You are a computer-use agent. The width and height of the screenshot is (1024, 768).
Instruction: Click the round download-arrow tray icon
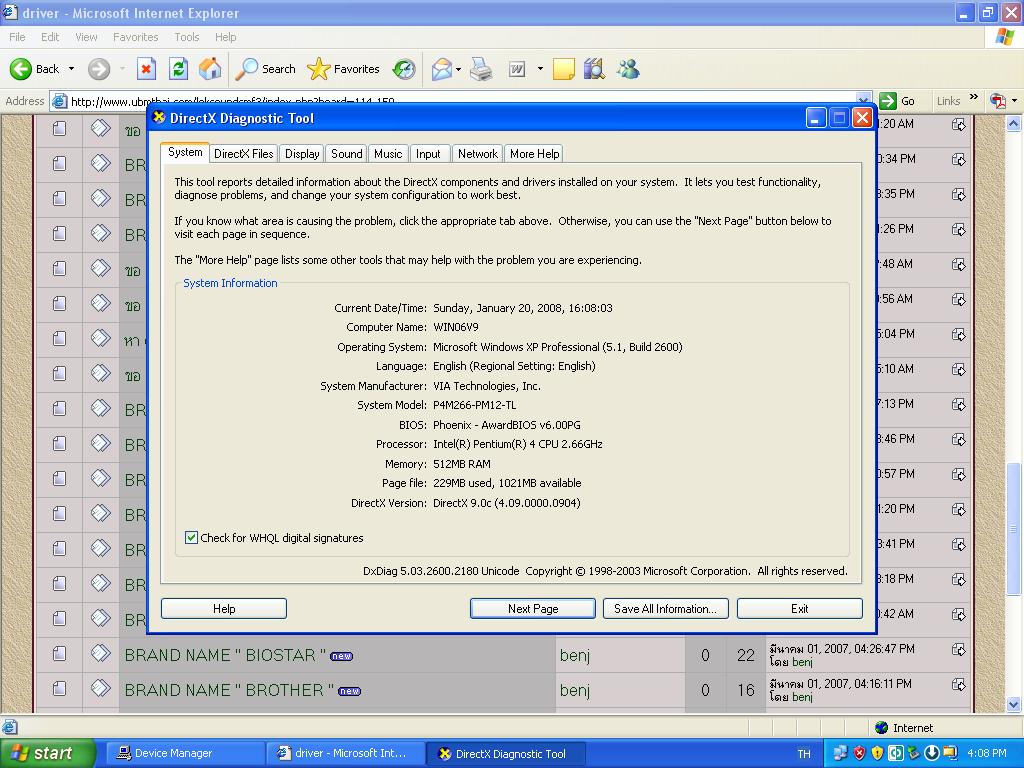[932, 753]
